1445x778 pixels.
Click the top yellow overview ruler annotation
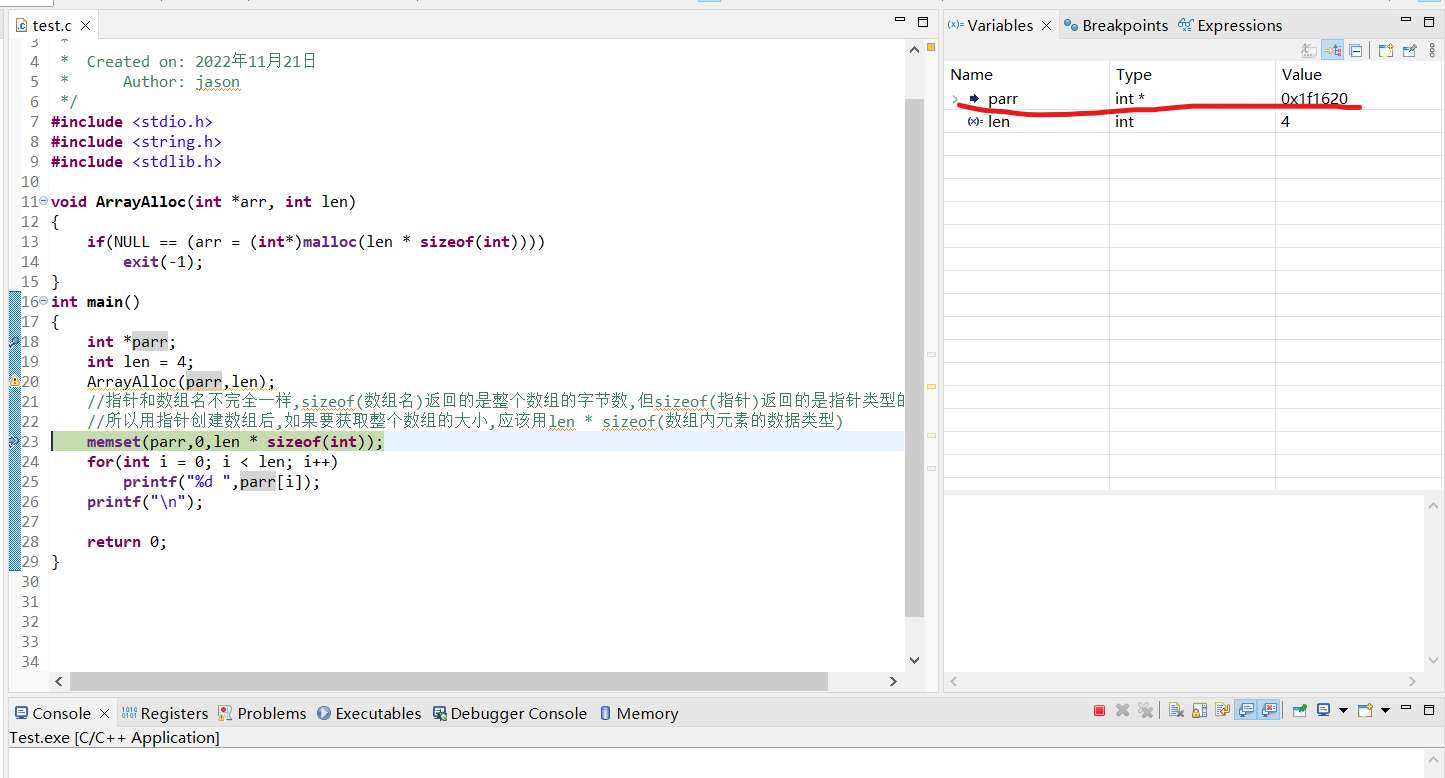coord(931,47)
